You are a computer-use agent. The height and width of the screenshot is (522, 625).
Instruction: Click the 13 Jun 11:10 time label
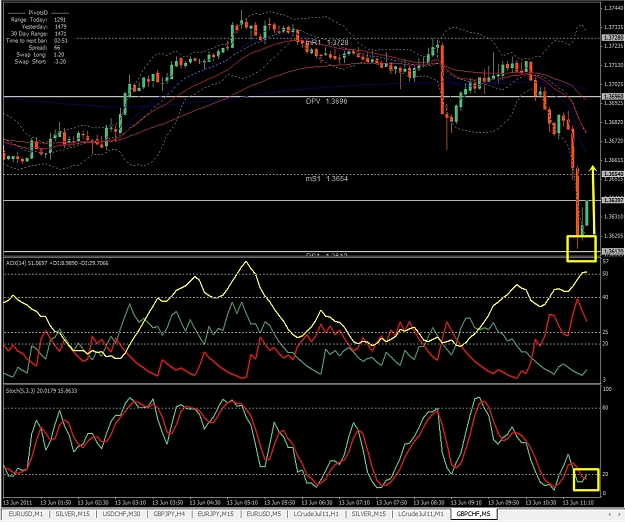coord(578,502)
